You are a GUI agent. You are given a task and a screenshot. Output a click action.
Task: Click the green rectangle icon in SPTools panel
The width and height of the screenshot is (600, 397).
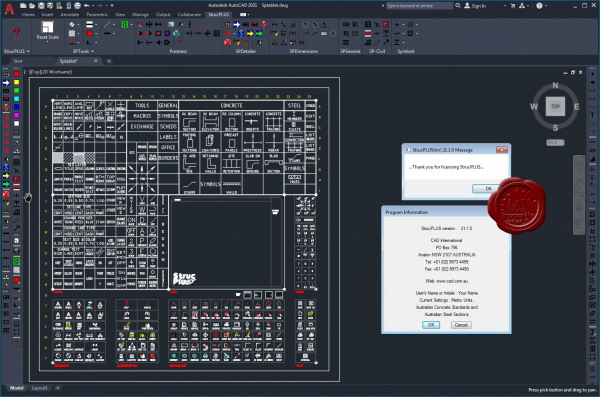click(125, 25)
